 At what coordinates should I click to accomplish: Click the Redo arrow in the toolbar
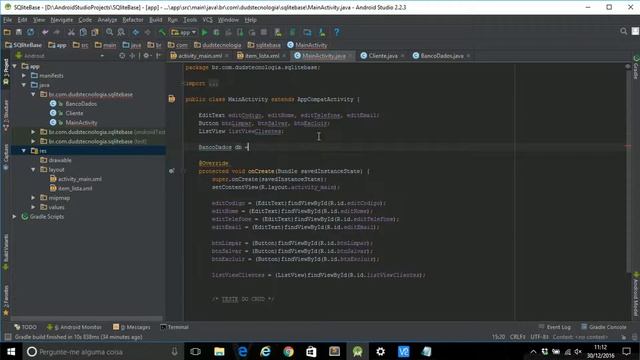(56, 32)
